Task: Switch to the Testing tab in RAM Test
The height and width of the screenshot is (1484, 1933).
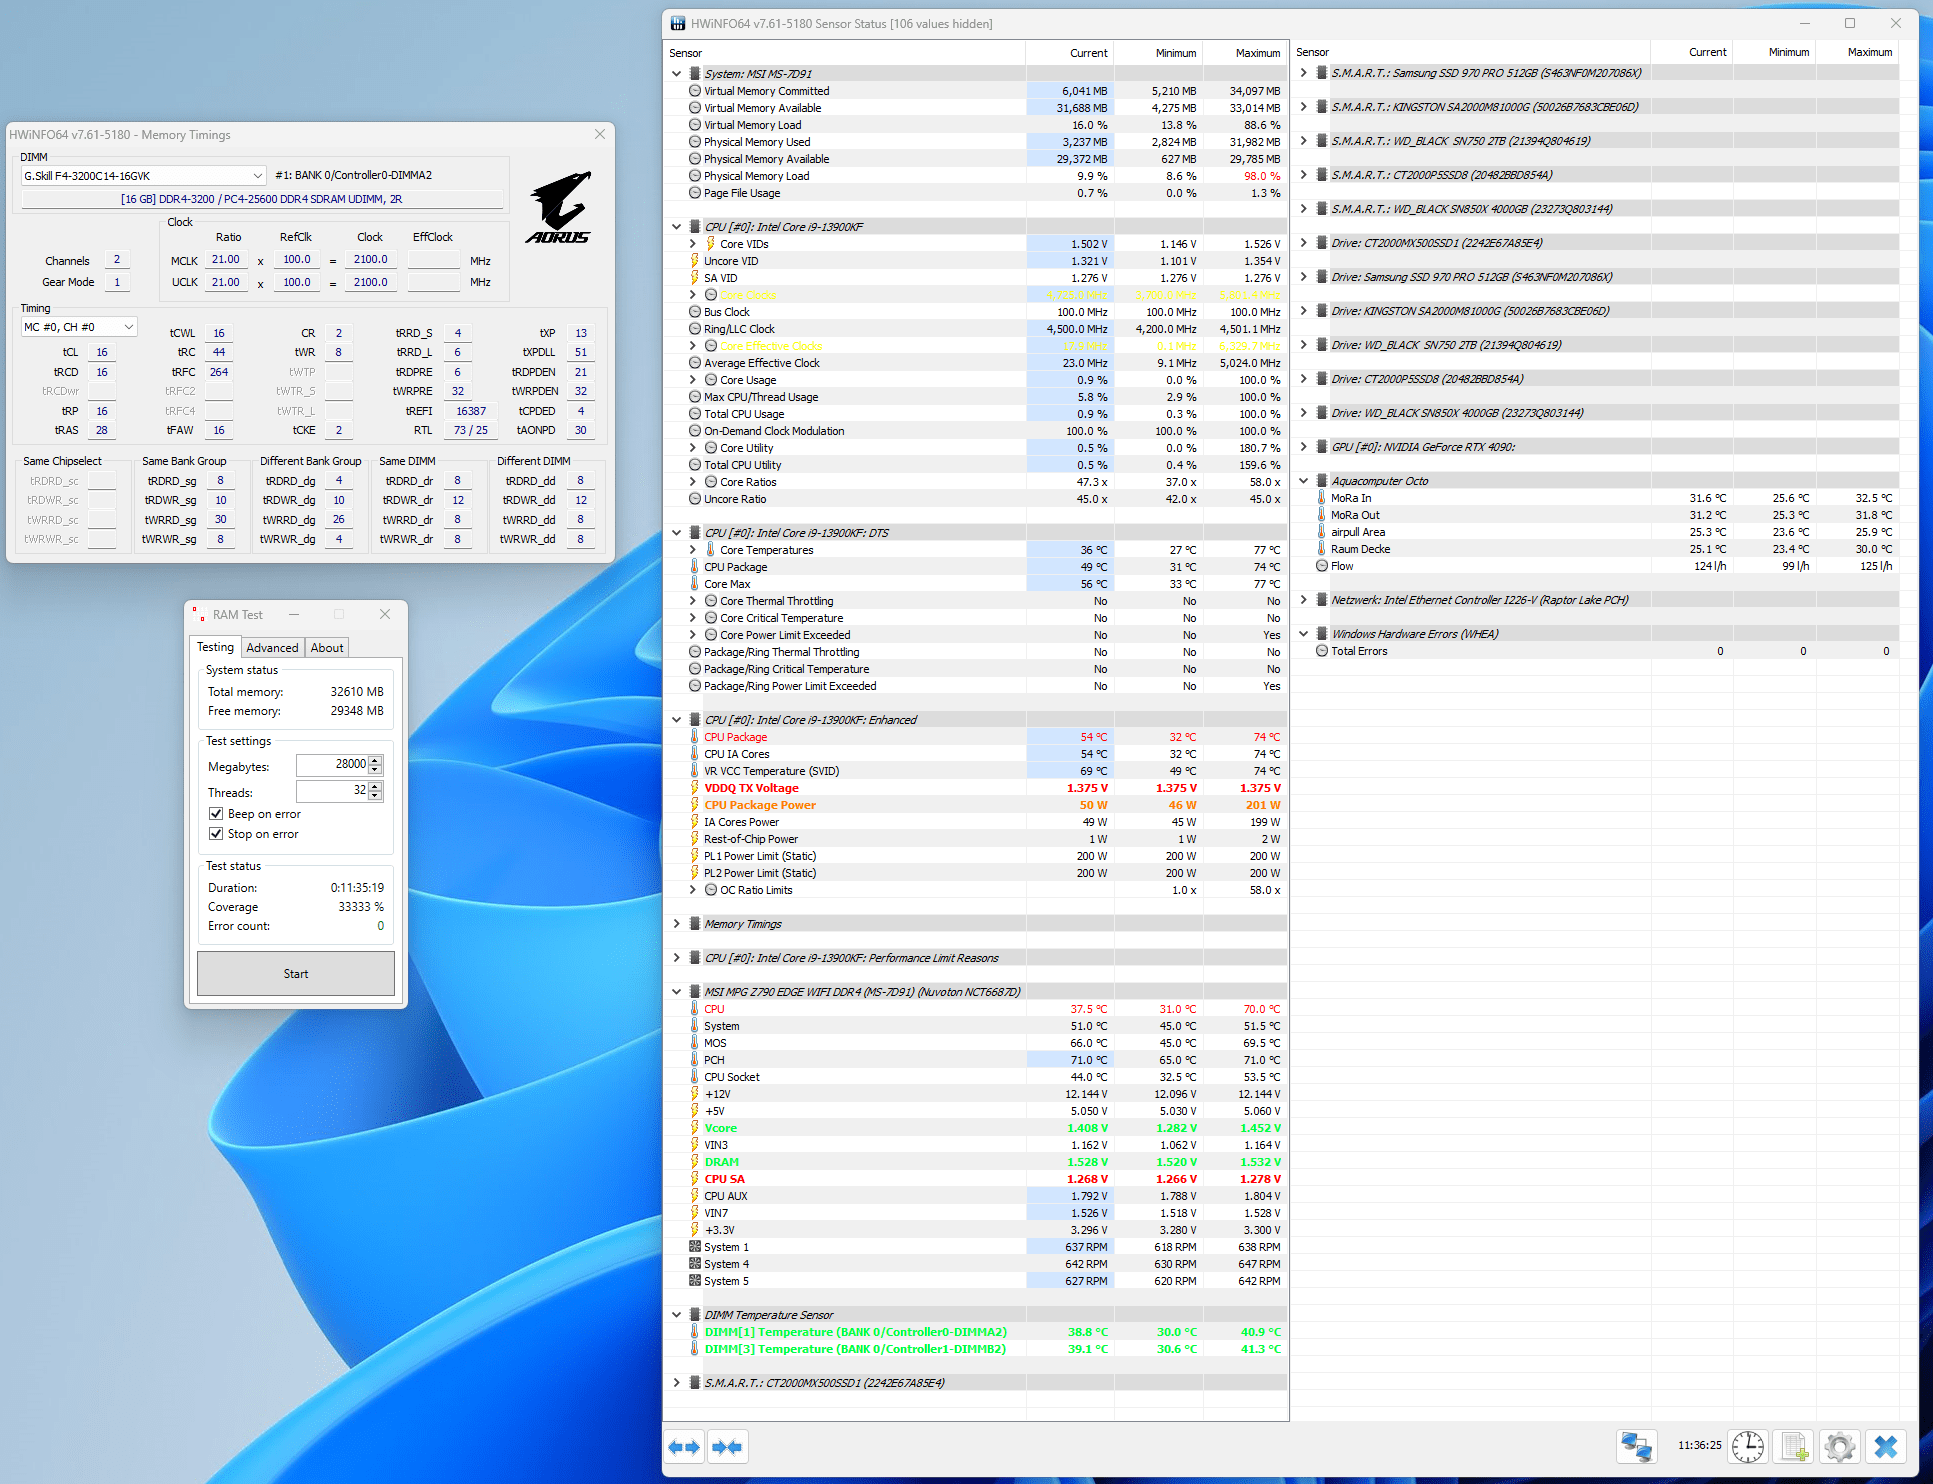Action: click(215, 647)
